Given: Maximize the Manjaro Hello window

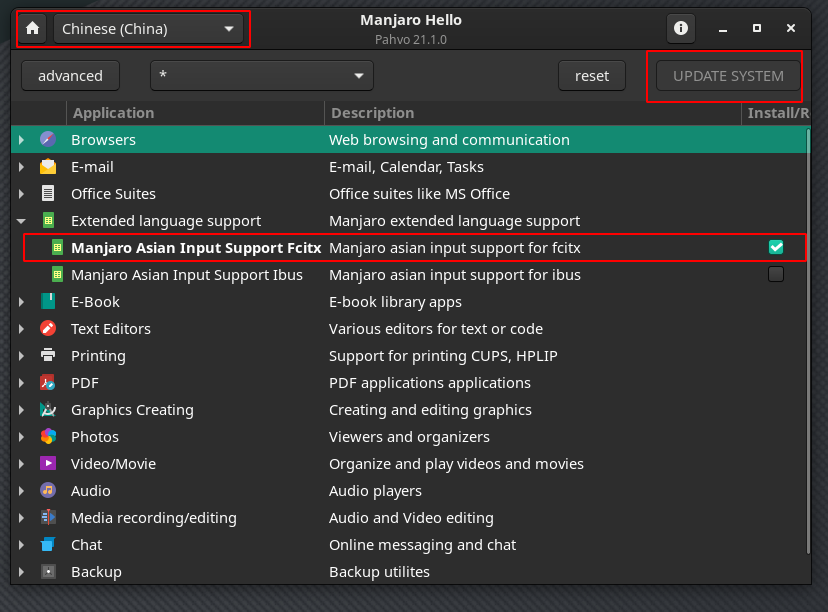Looking at the screenshot, I should (757, 28).
